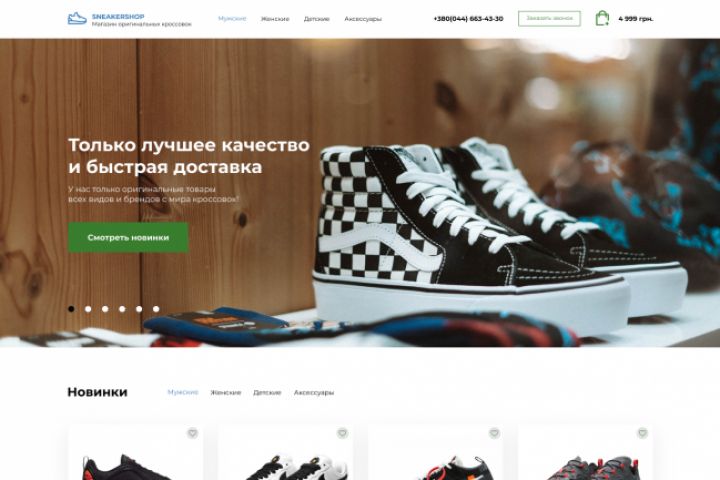The image size is (720, 480).
Task: Open Женские in top navigation
Action: 275,19
